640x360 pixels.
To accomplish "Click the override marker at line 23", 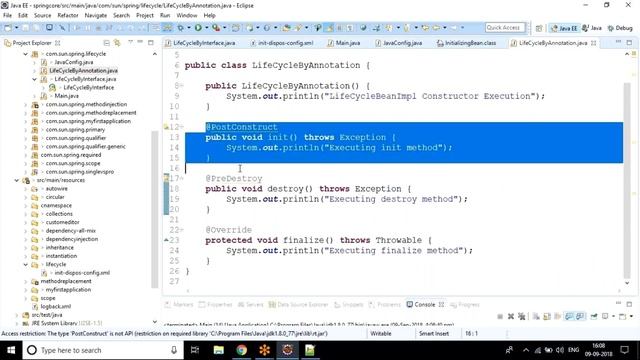I will tap(166, 240).
